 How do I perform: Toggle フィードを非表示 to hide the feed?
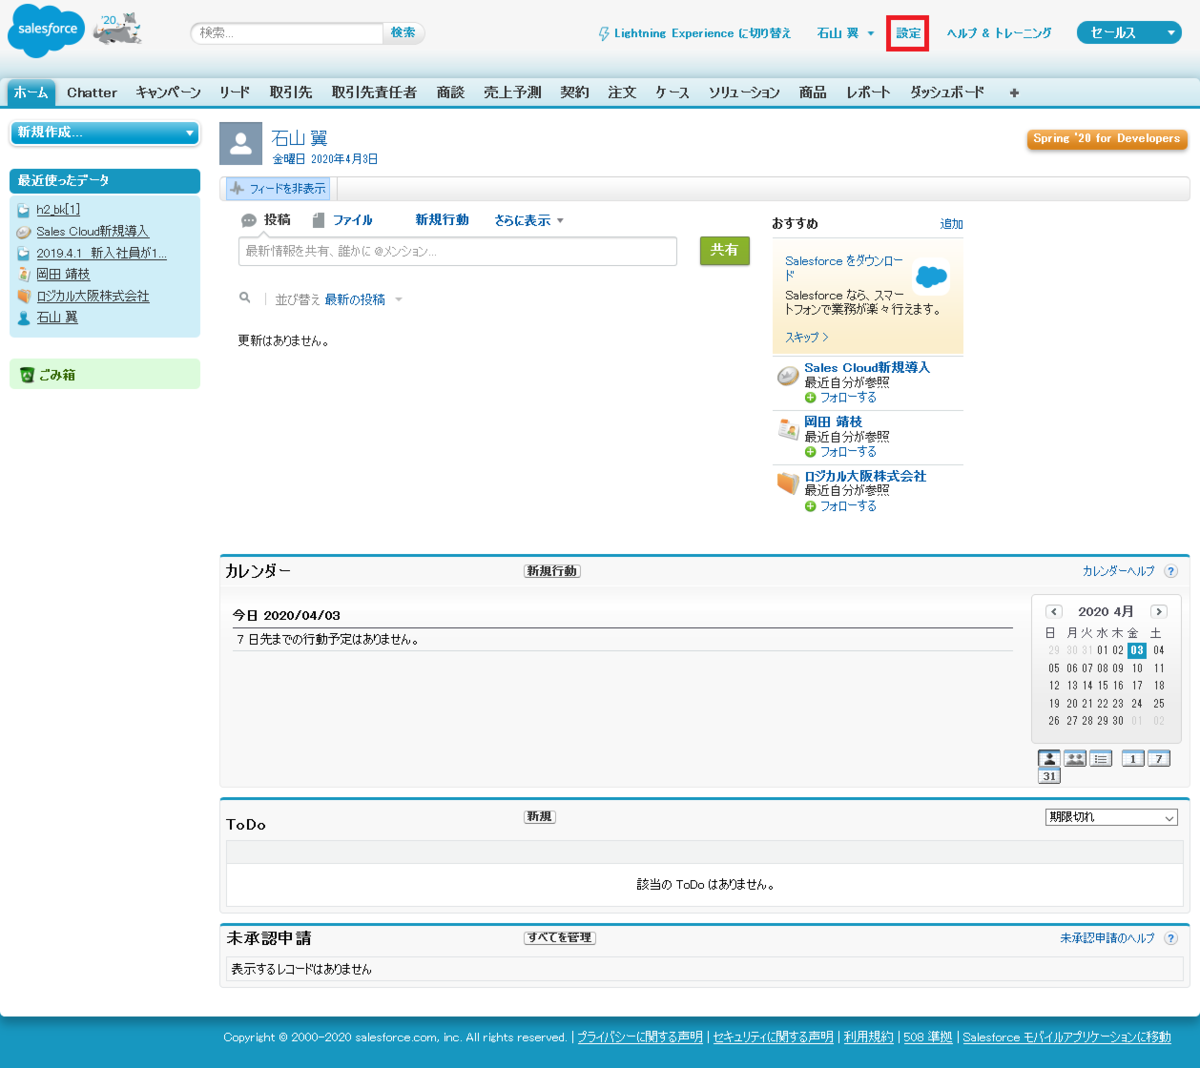tap(277, 188)
